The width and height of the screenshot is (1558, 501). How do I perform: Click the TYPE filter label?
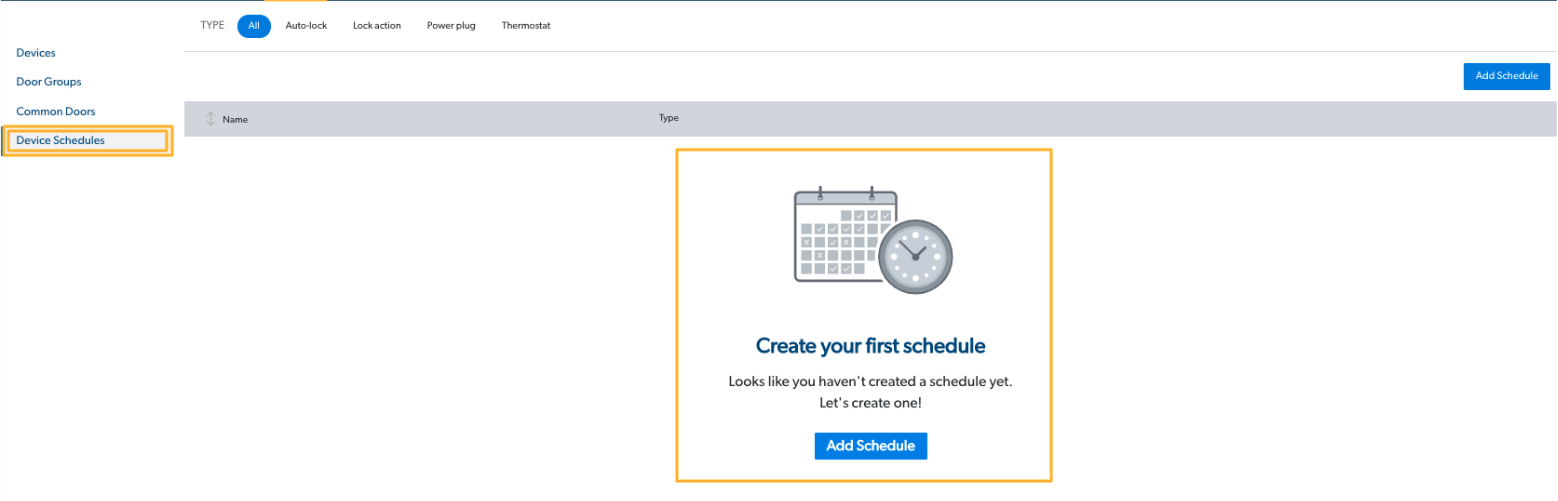(212, 26)
